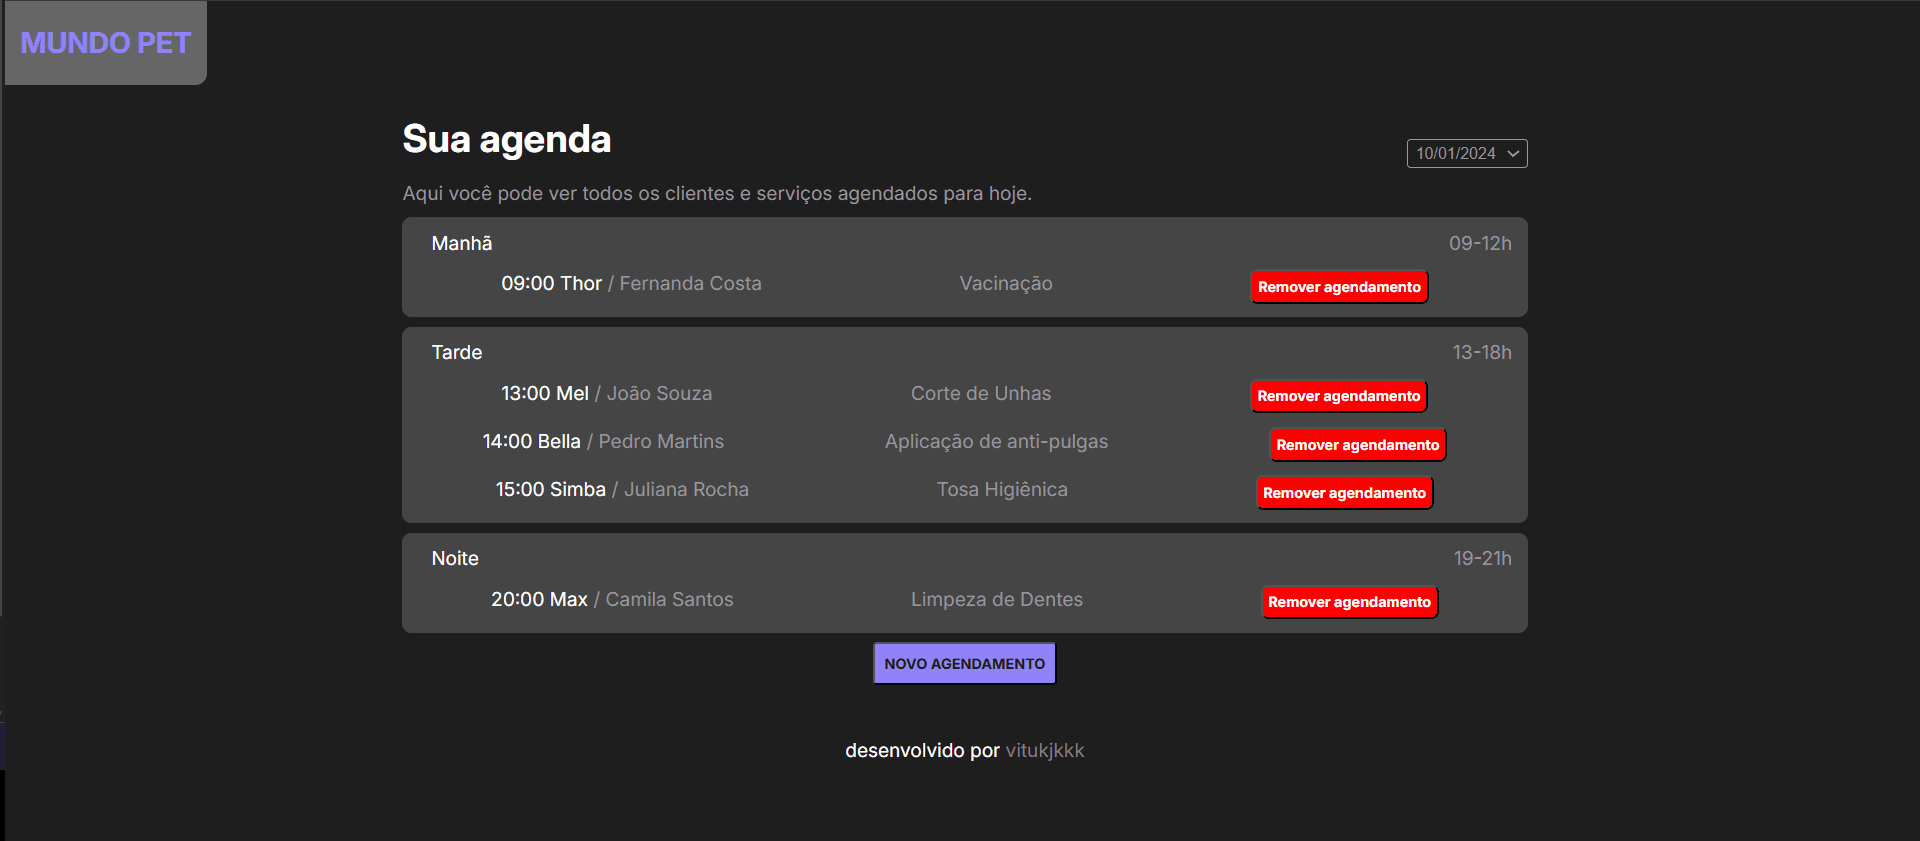Click the Vacinação service text

coord(1006,283)
